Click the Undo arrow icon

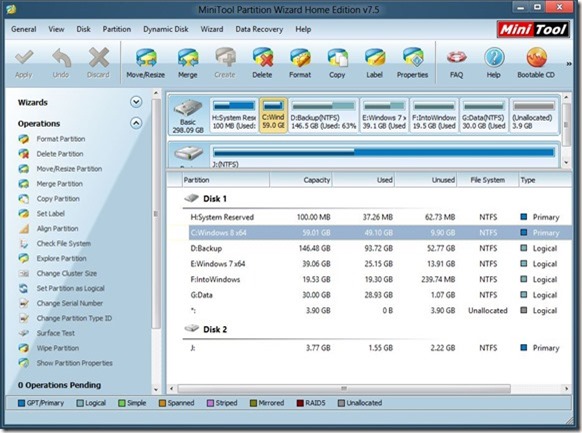pyautogui.click(x=61, y=58)
